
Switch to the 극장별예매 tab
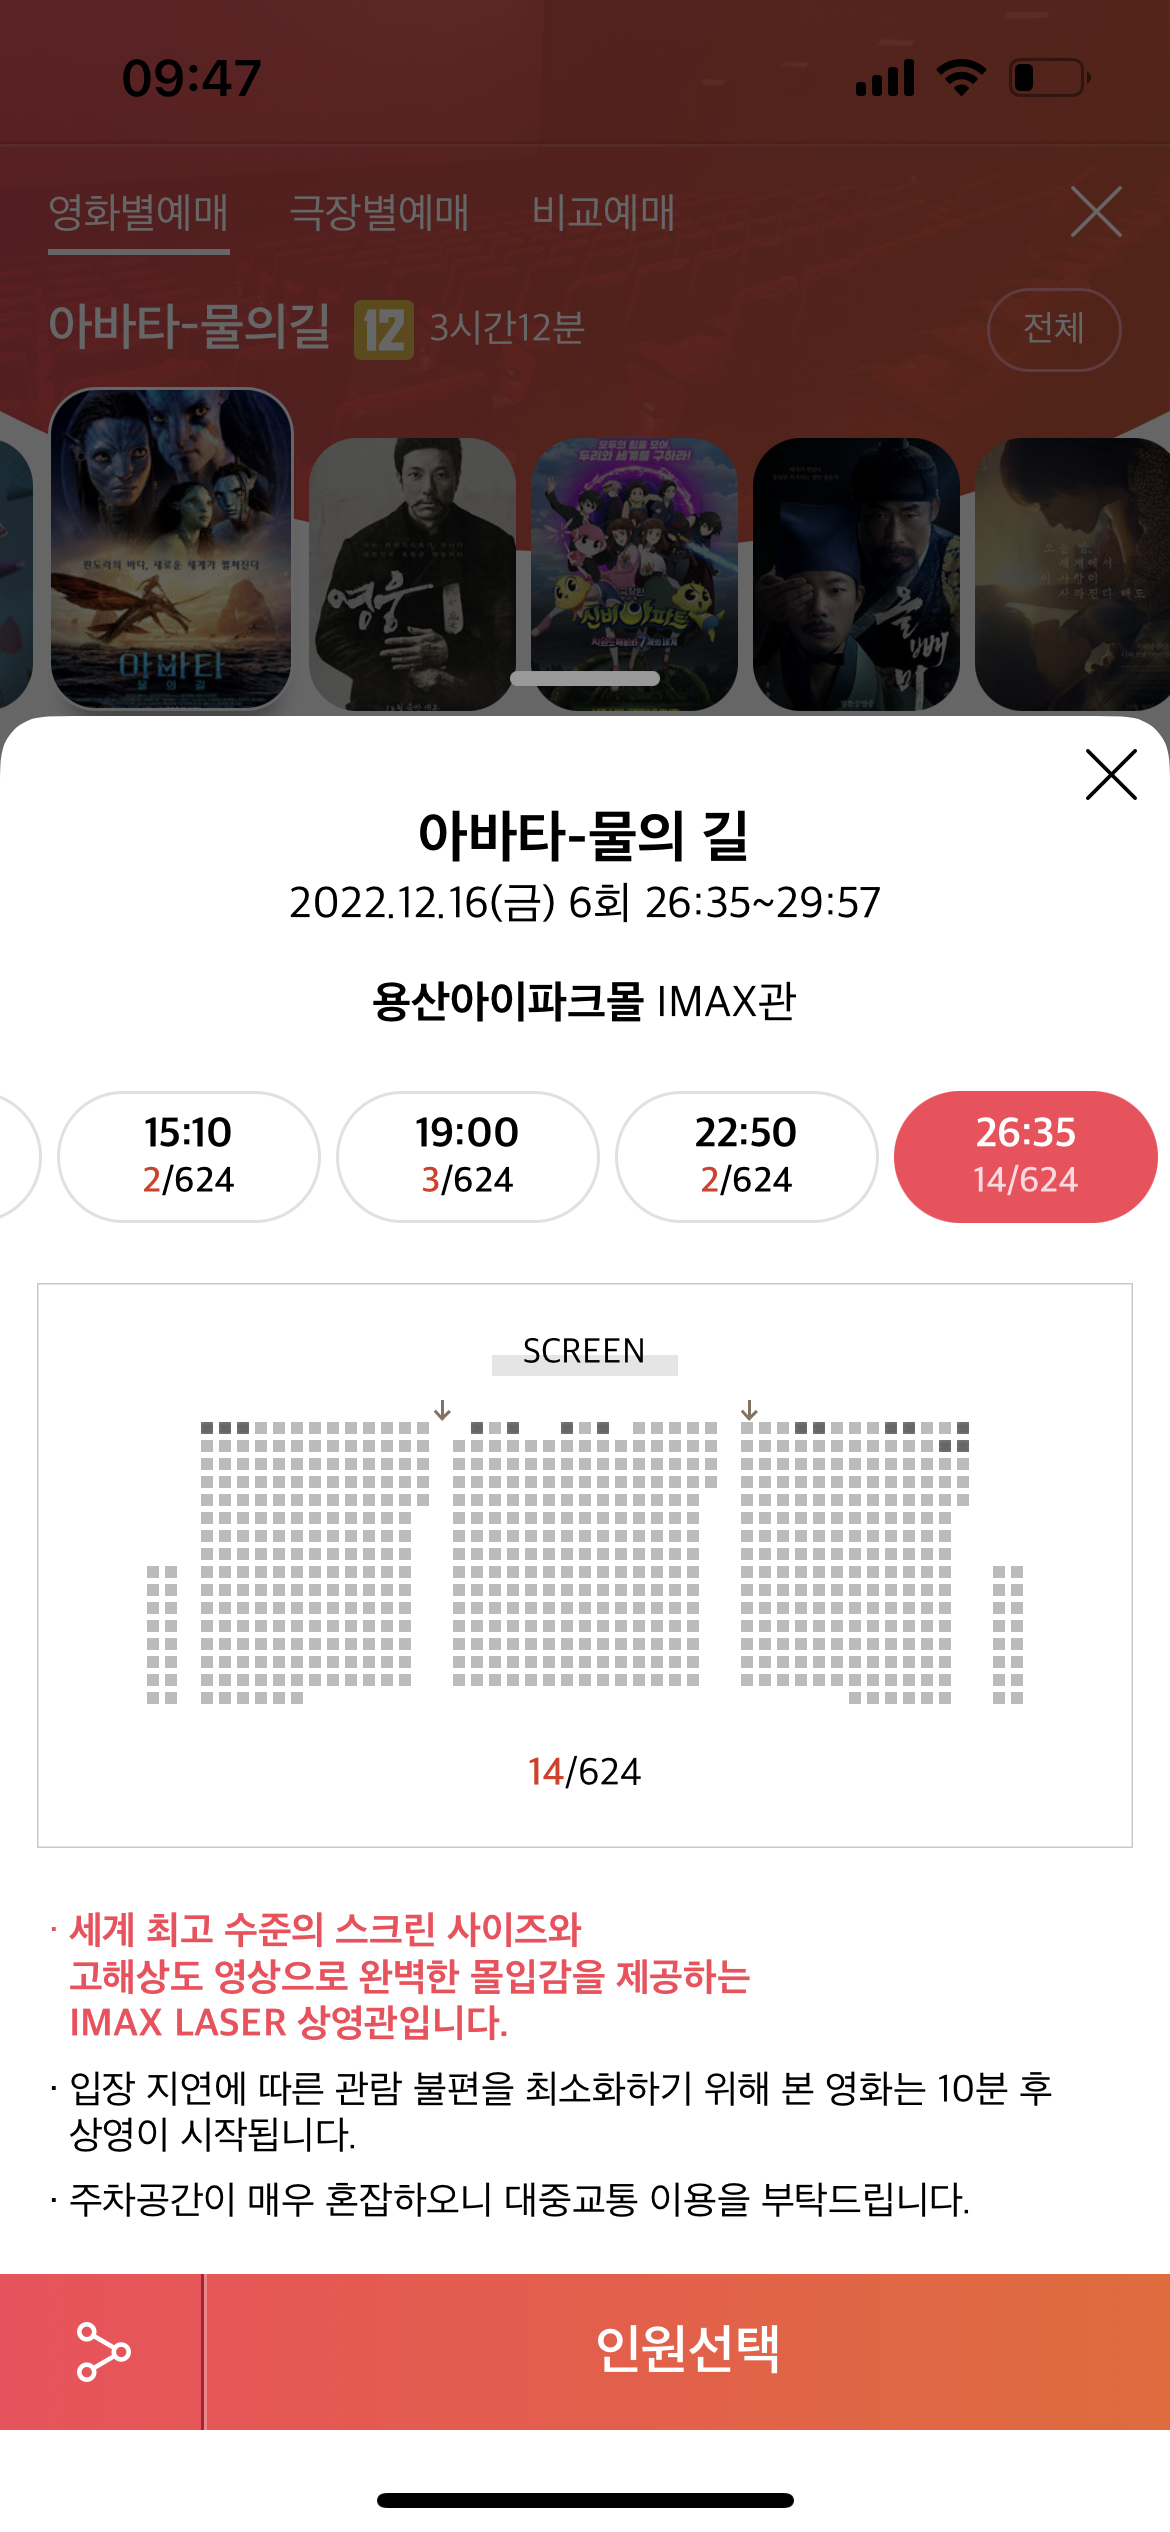(379, 213)
